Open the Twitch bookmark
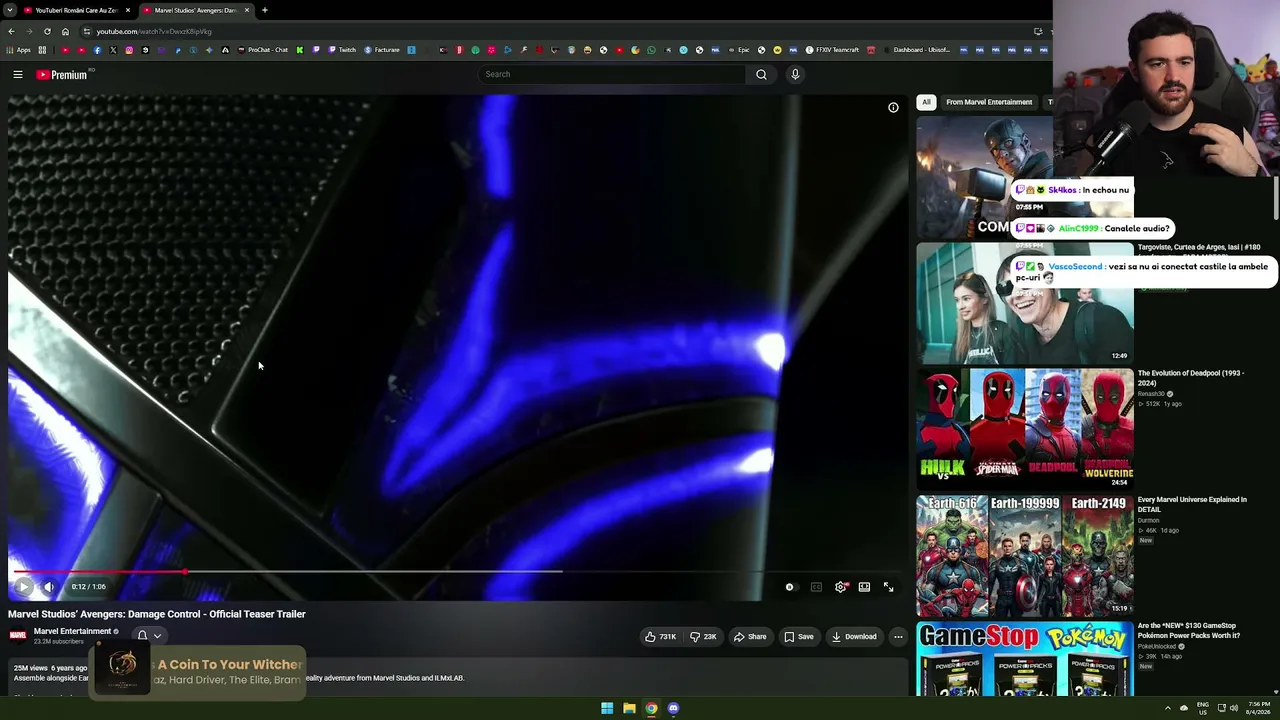This screenshot has width=1280, height=720. pyautogui.click(x=342, y=50)
